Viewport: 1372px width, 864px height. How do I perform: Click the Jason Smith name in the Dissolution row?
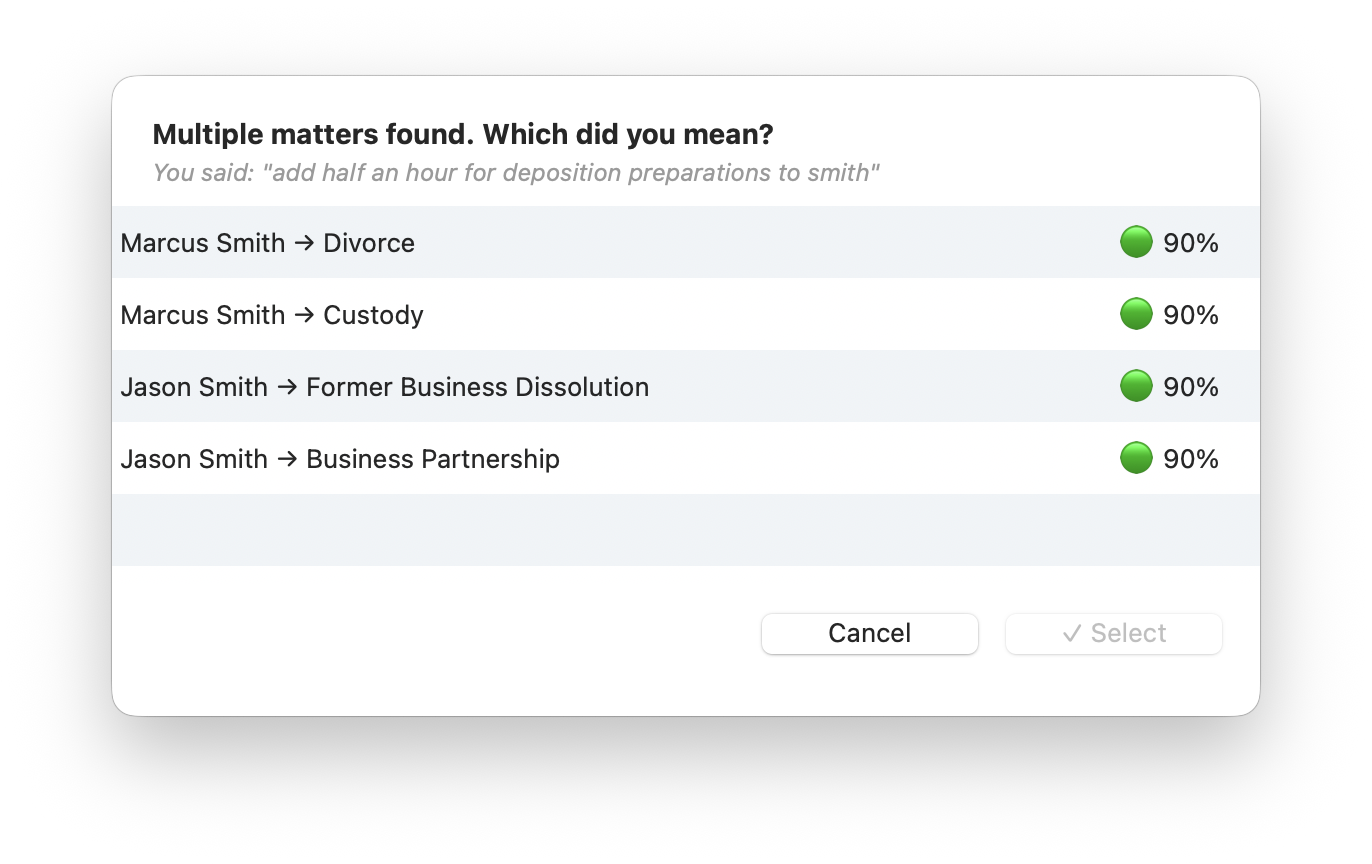[x=194, y=386]
